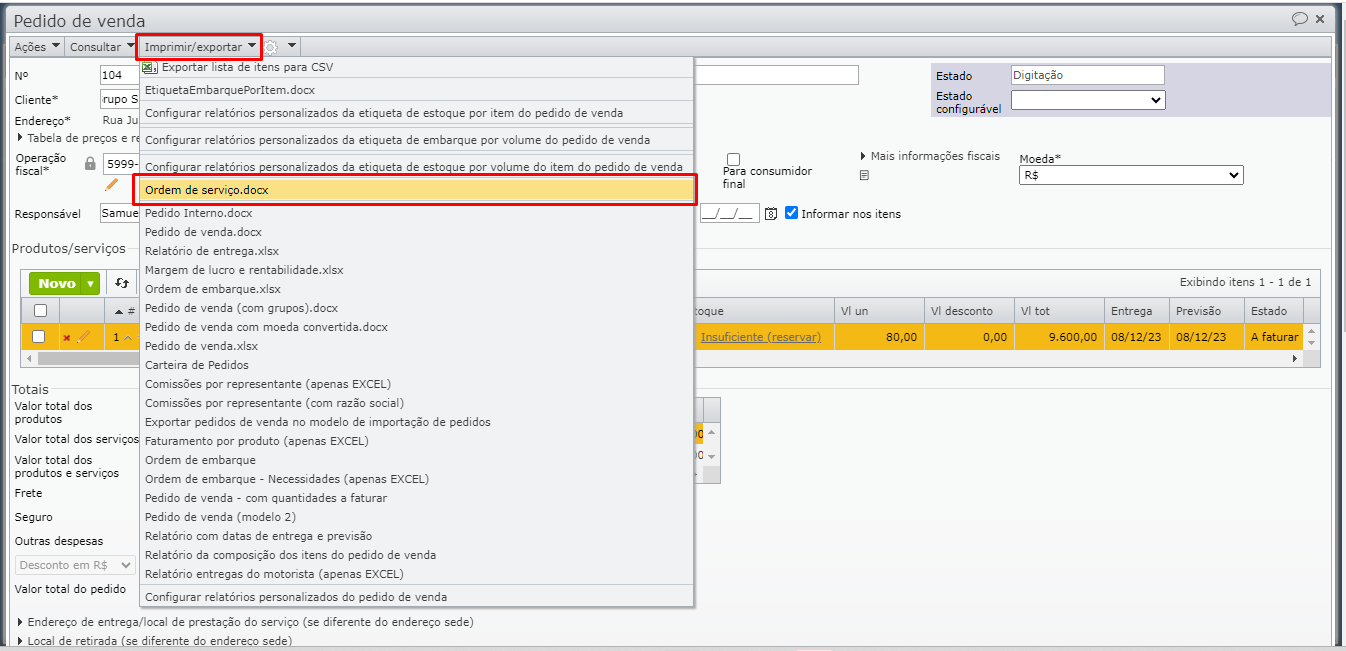Click the green Novo button

(x=56, y=284)
